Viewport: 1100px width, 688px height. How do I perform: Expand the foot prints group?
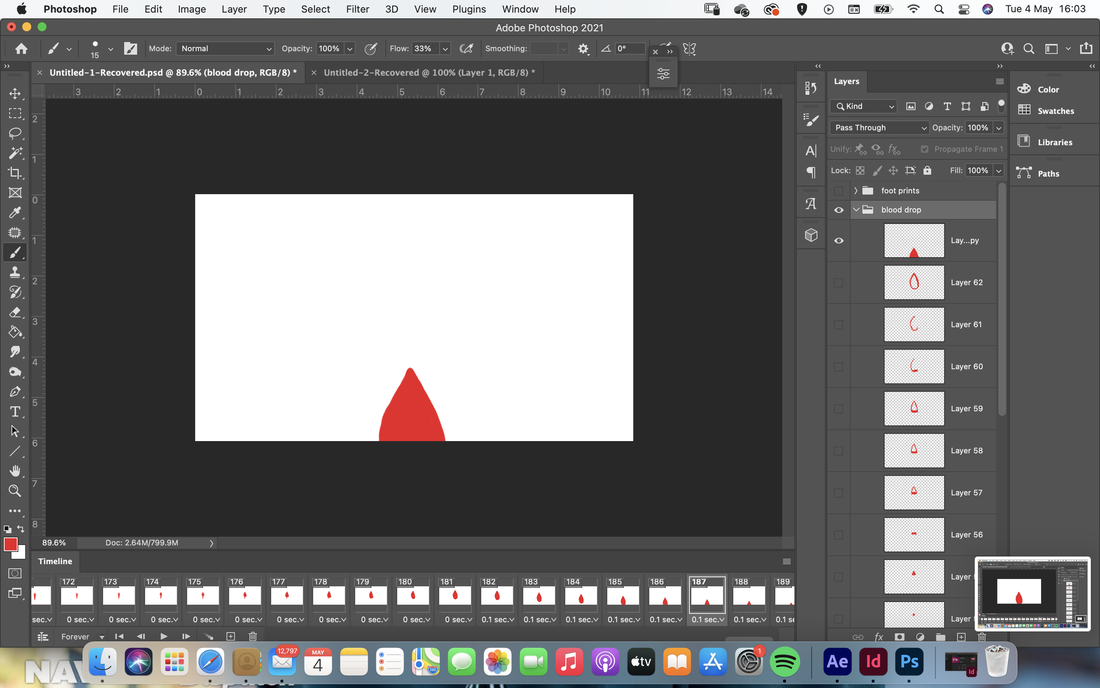tap(856, 191)
